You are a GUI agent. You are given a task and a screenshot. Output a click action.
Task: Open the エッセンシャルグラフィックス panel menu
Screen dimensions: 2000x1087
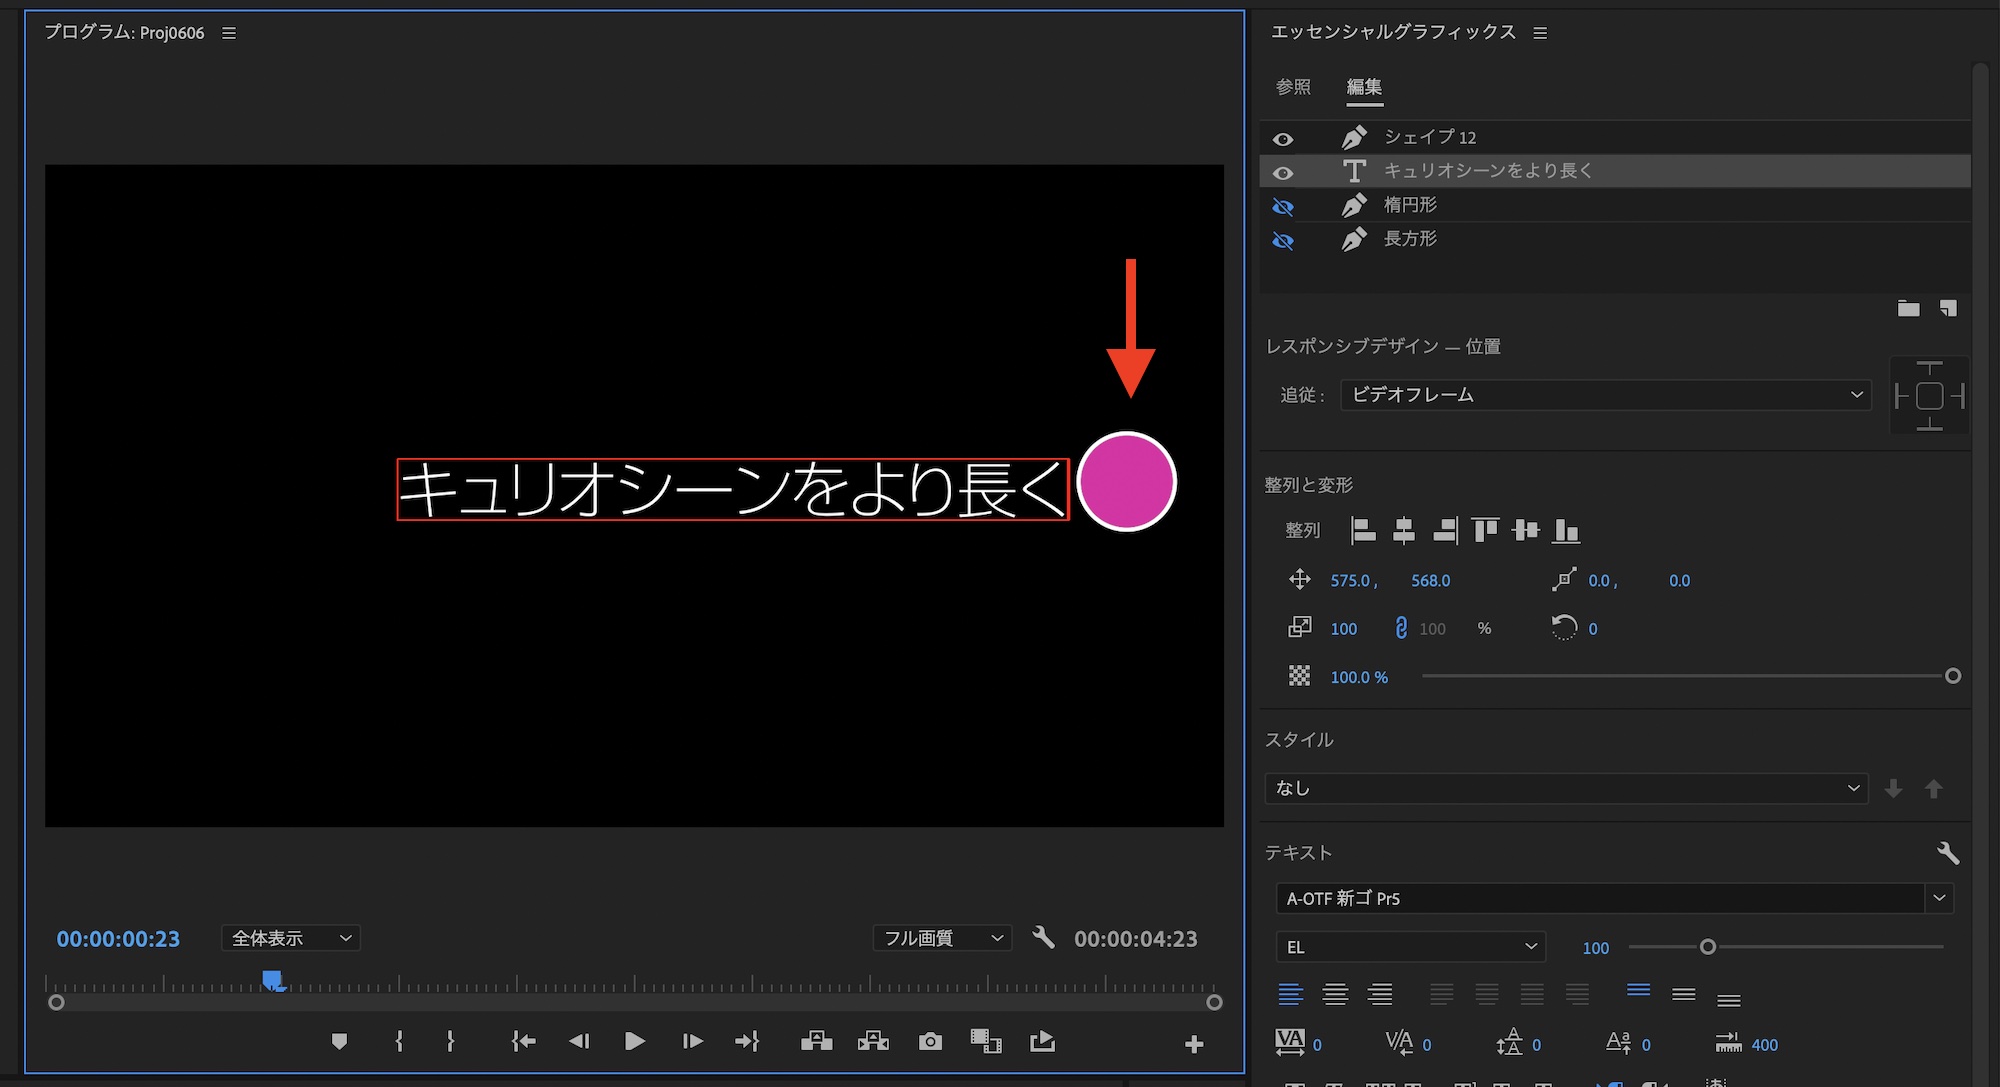[x=1540, y=33]
